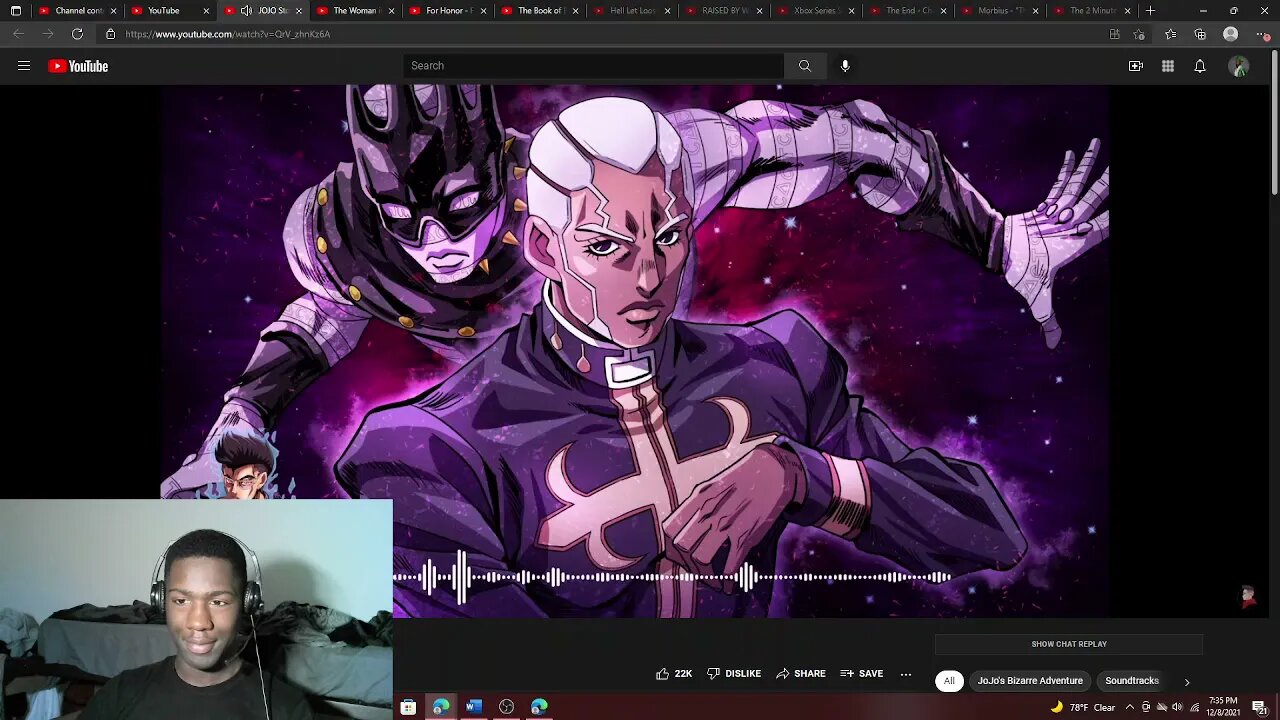Dislike the video
Screen dimensions: 1280x720
(x=734, y=674)
